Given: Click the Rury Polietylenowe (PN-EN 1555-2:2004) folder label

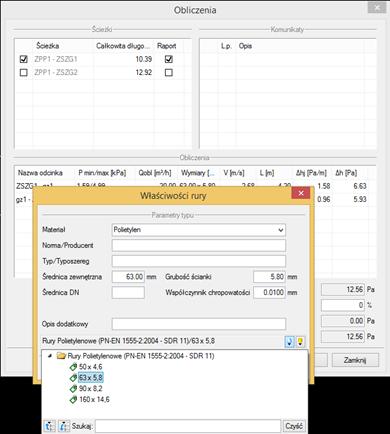Looking at the screenshot, I should 141,356.
